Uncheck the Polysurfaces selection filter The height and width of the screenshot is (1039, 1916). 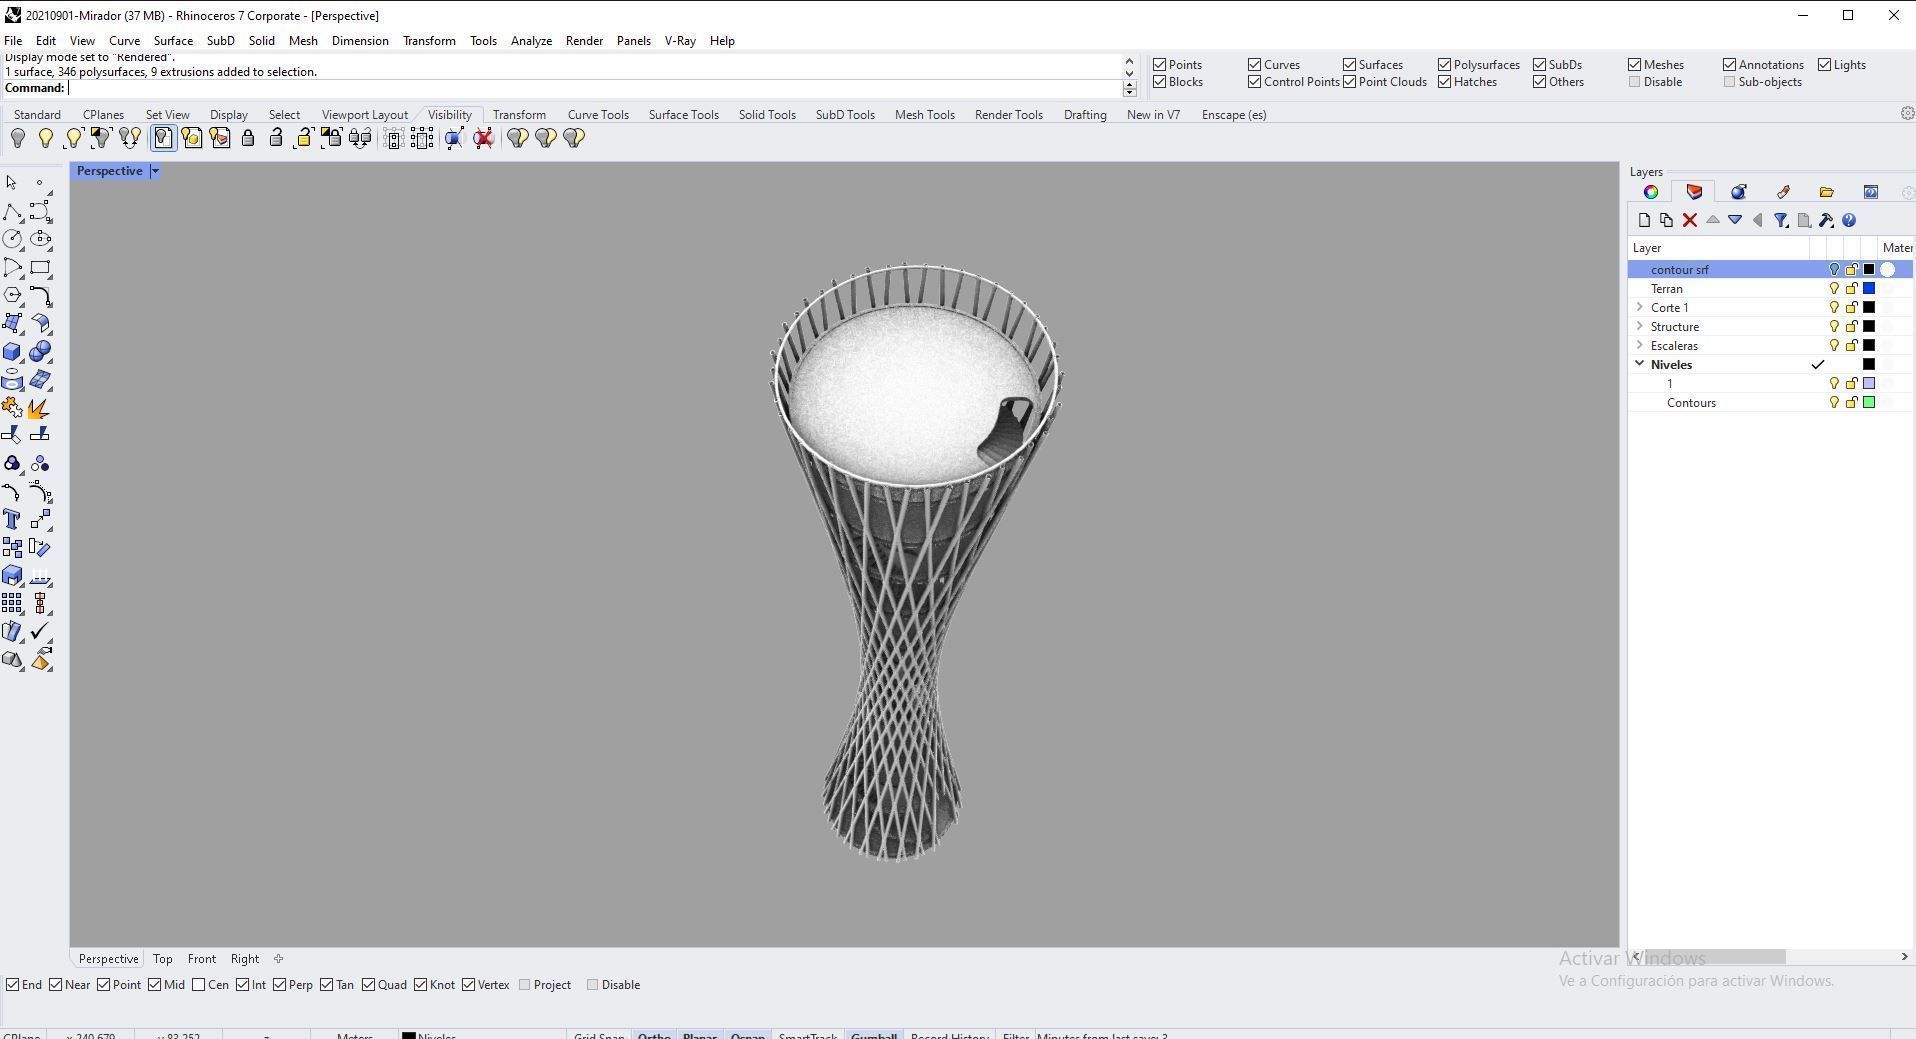pos(1445,65)
